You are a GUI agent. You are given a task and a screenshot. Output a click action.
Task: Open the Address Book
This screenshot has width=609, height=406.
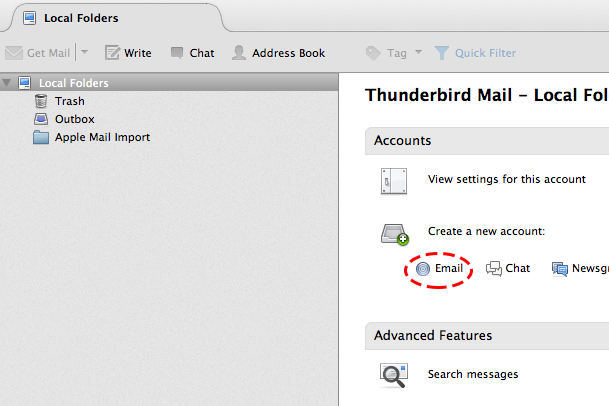pos(278,53)
